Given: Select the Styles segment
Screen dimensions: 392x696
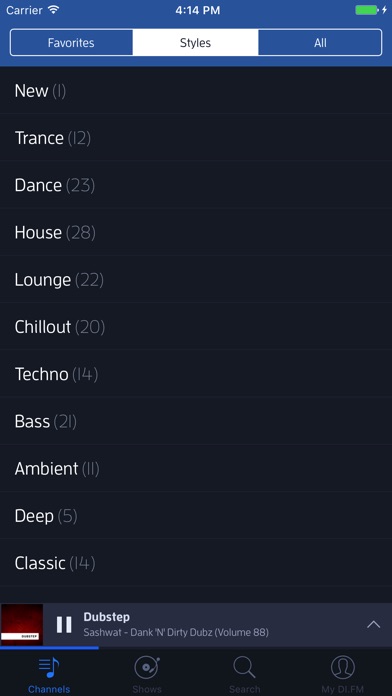Looking at the screenshot, I should (x=195, y=43).
